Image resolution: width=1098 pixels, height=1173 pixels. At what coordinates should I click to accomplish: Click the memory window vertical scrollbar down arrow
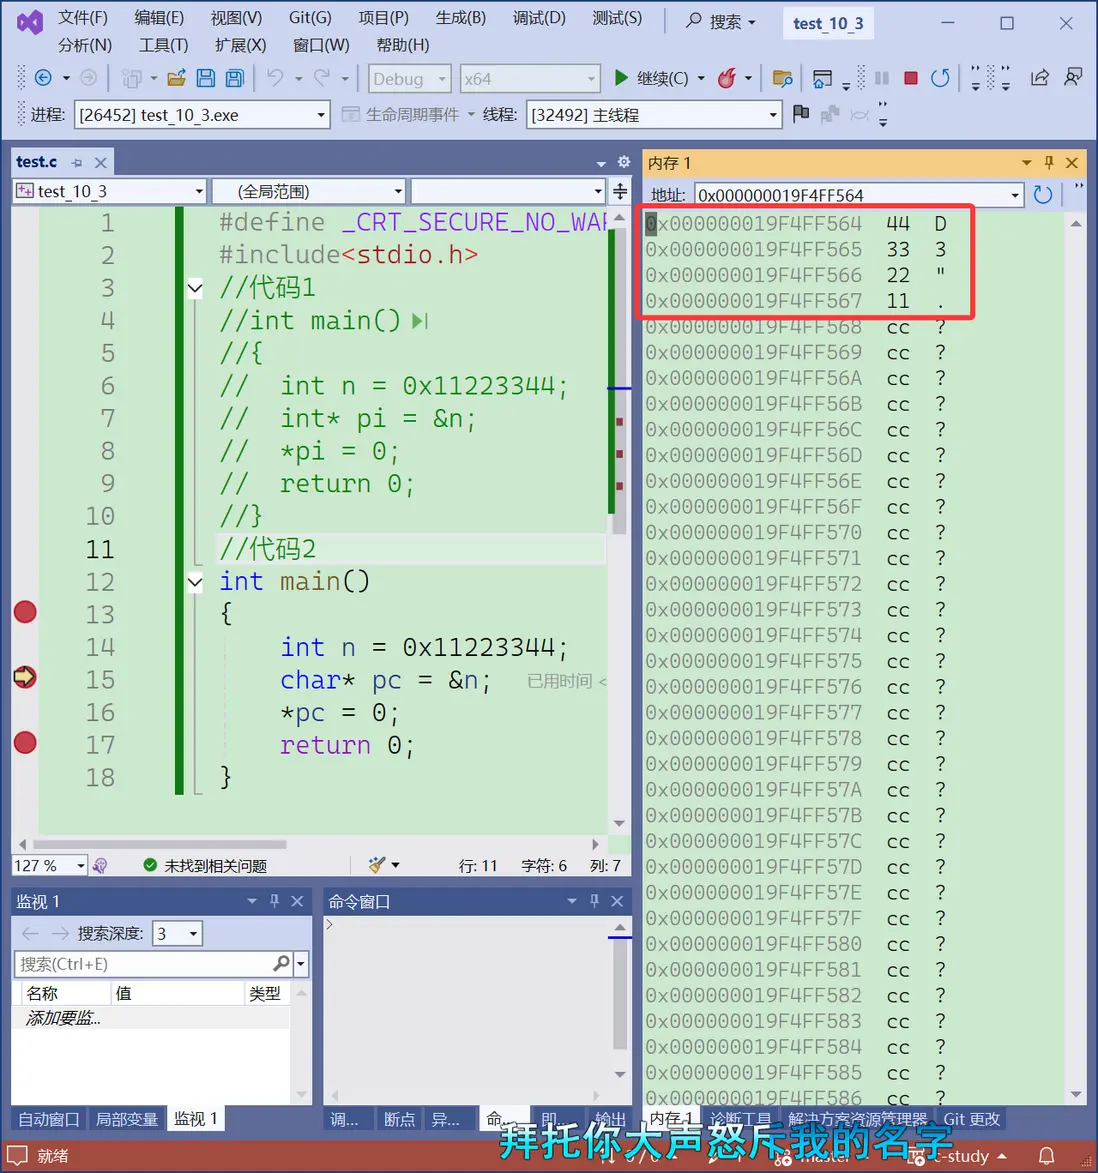tap(1076, 1094)
